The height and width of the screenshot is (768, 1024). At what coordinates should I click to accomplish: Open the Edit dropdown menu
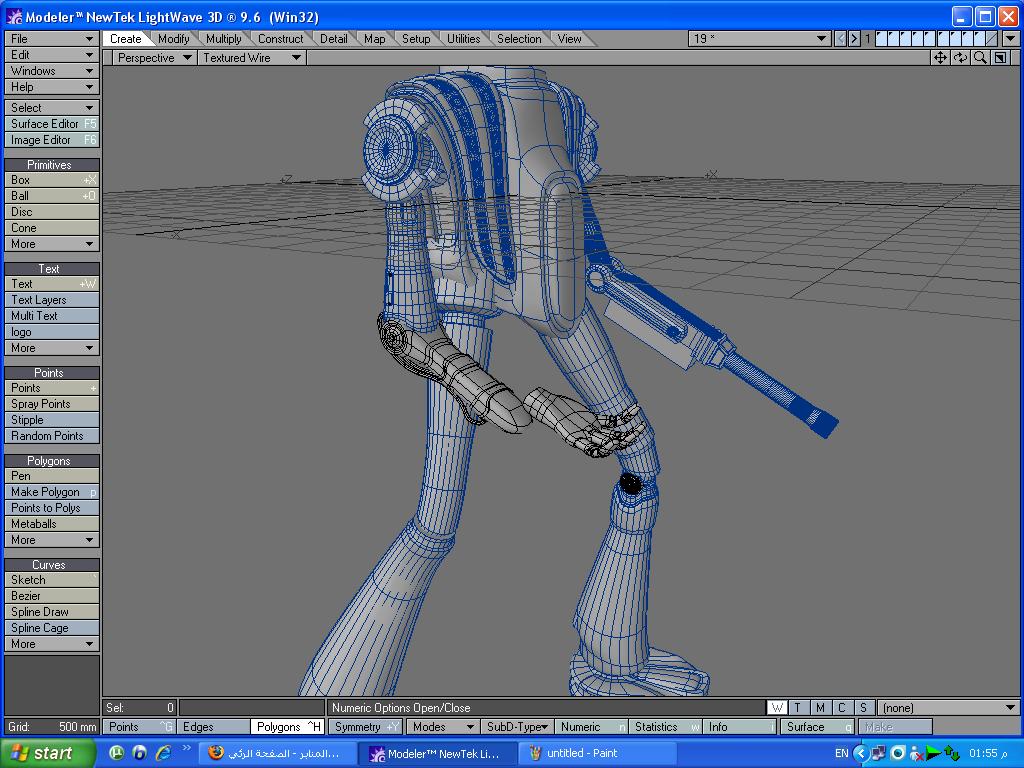tap(52, 55)
